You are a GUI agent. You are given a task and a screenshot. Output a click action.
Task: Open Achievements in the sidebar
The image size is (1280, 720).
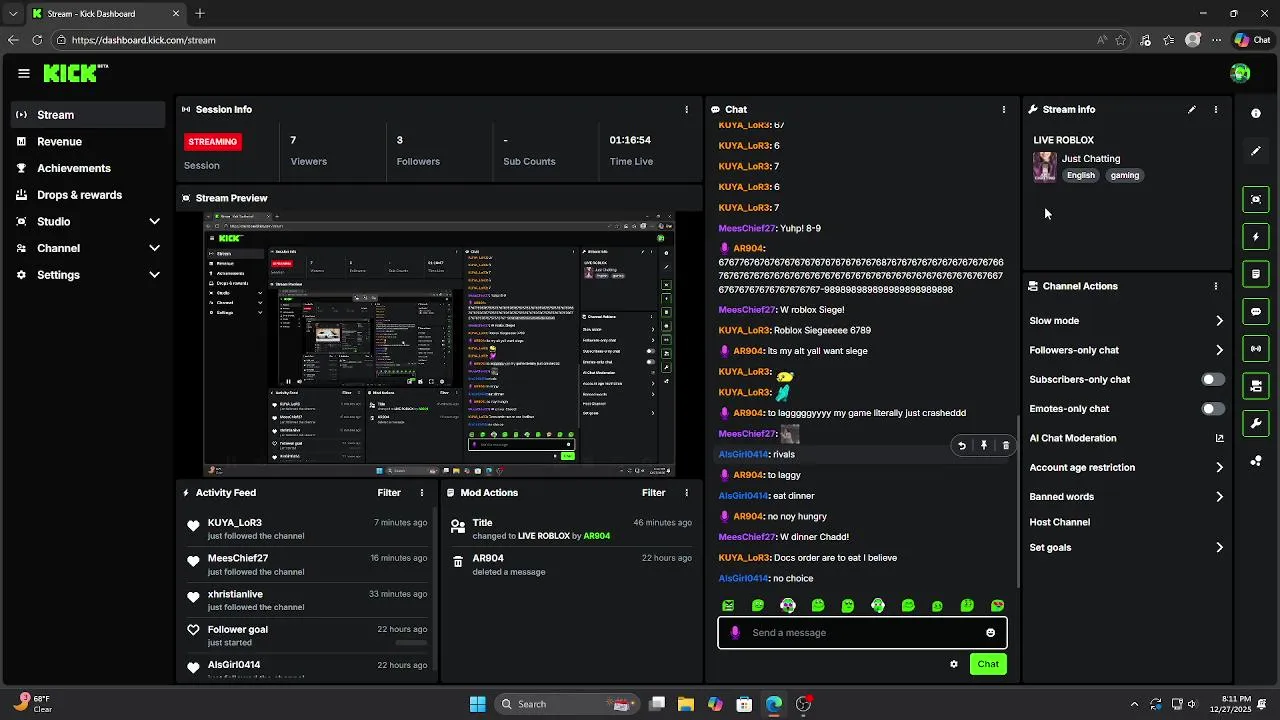pos(88,168)
